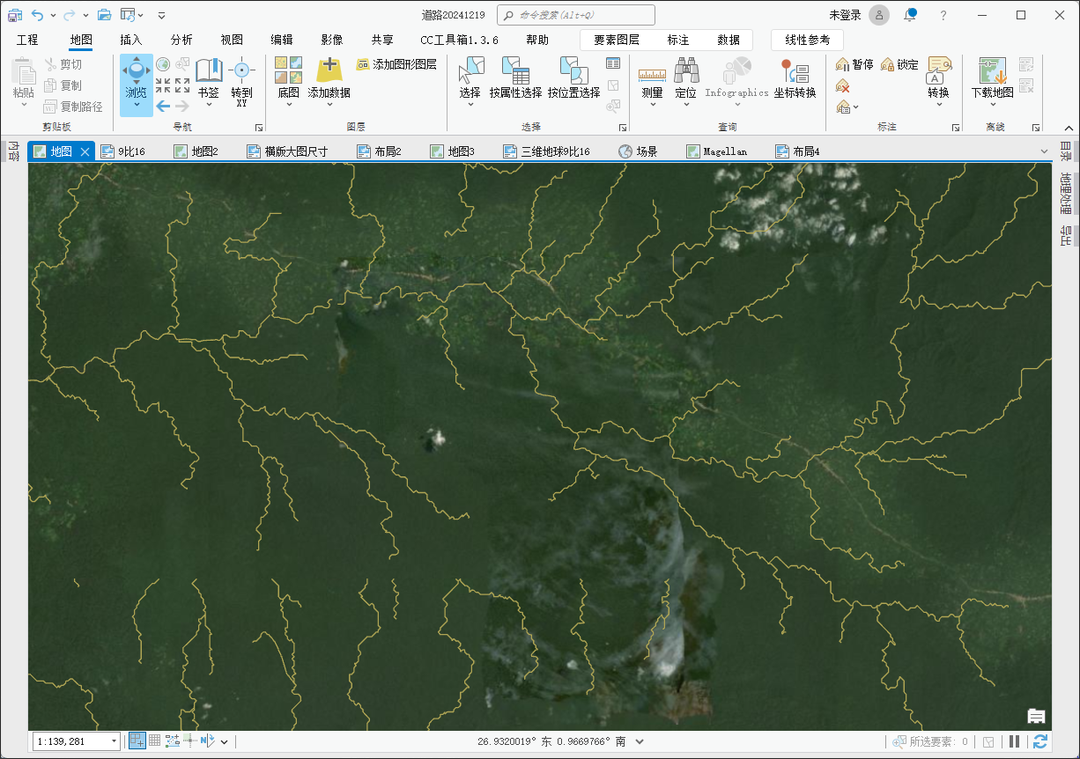Open the 导航 (Navigate) group dialog launcher
Image resolution: width=1080 pixels, height=759 pixels.
259,127
